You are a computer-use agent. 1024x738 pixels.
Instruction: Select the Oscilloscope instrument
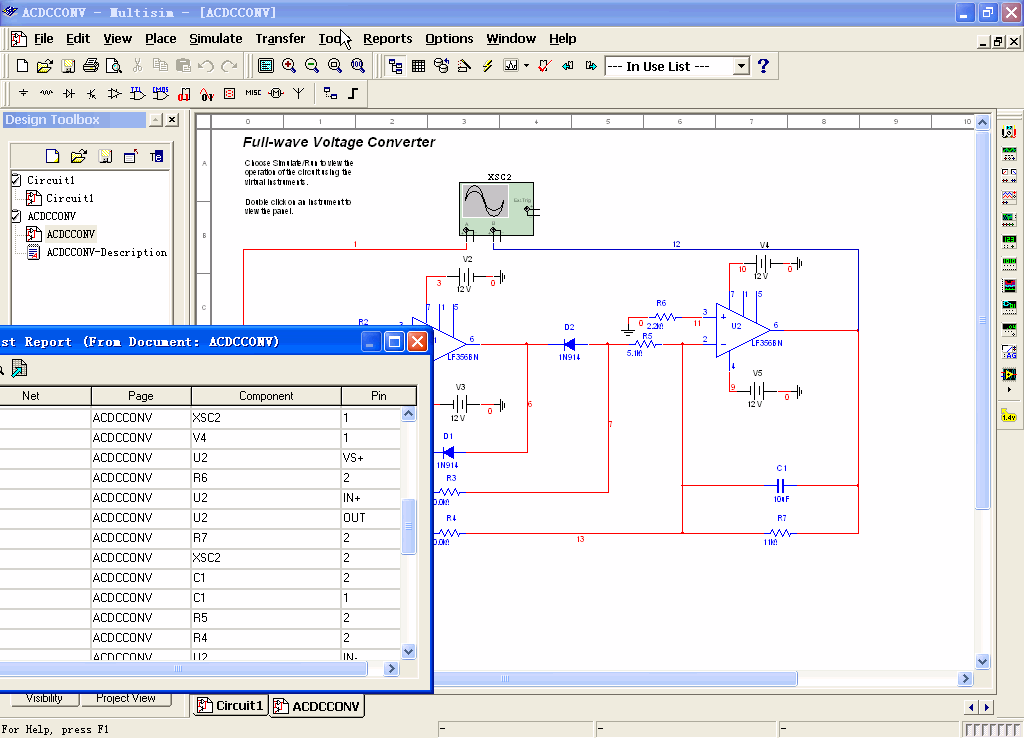1009,198
